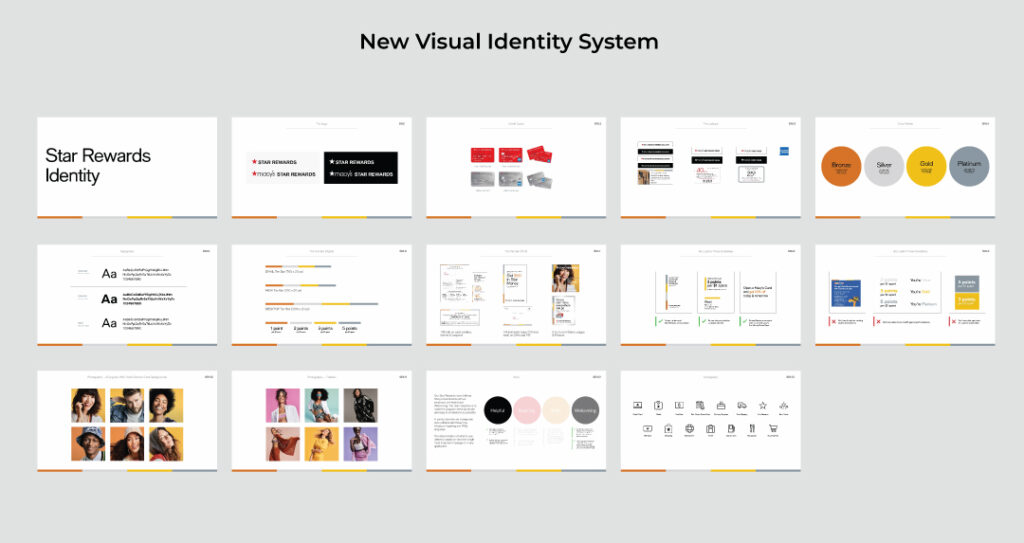Click the '5 points' label on the stripe slide
This screenshot has width=1024, height=543.
point(349,329)
